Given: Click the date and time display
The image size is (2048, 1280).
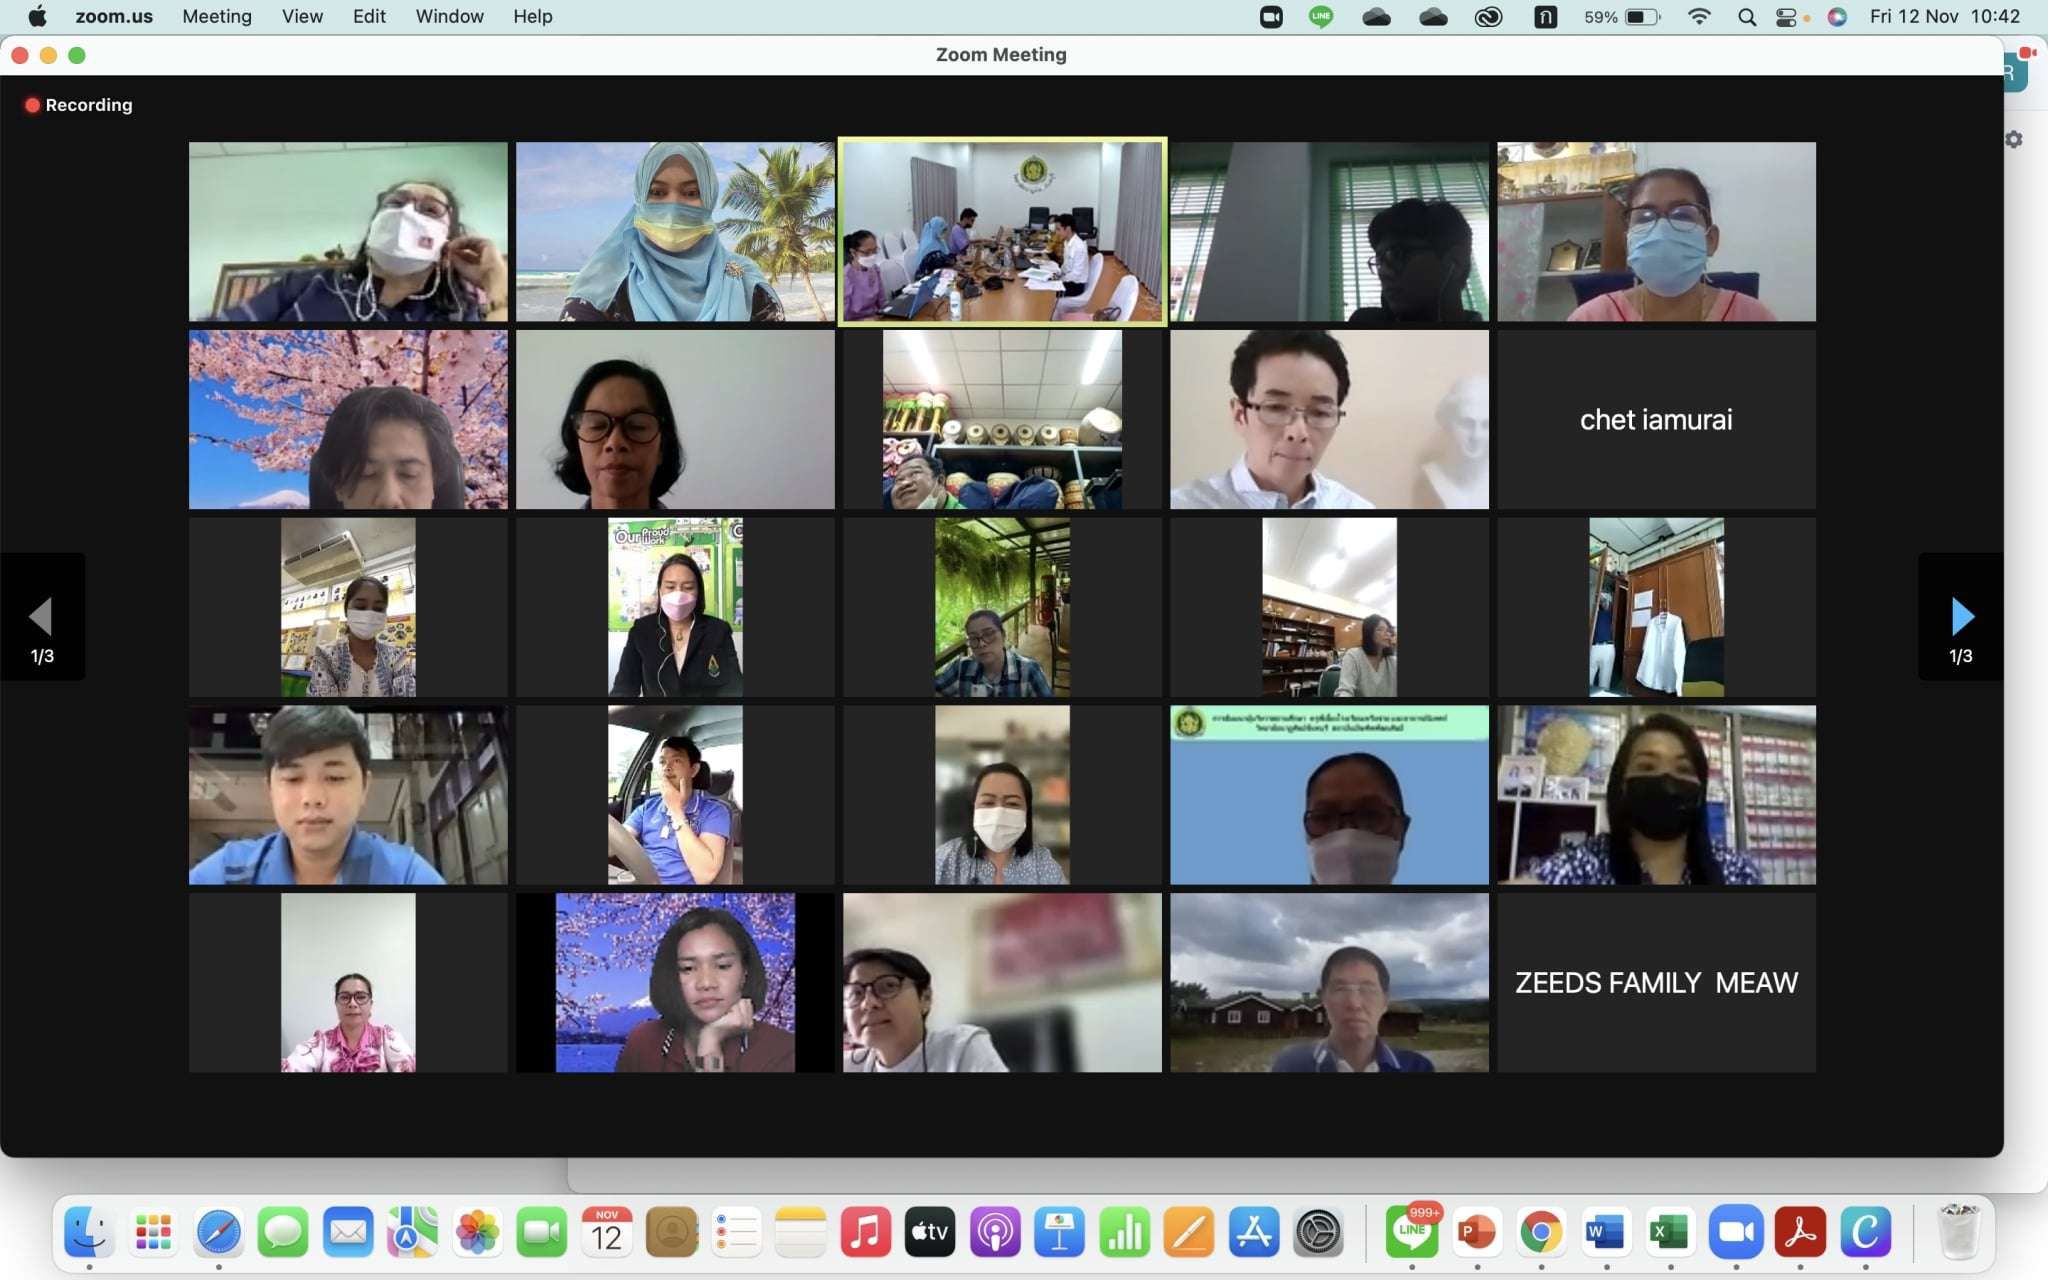Looking at the screenshot, I should point(1944,17).
